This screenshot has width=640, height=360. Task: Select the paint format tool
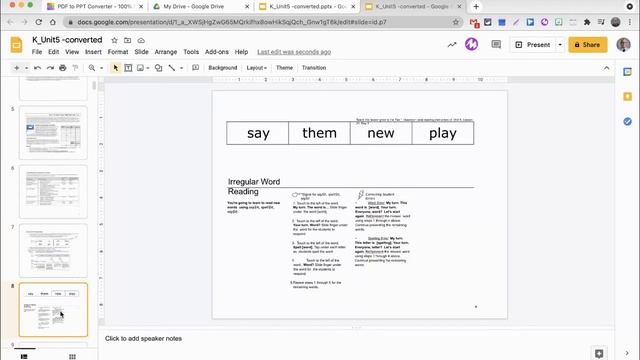pos(75,68)
